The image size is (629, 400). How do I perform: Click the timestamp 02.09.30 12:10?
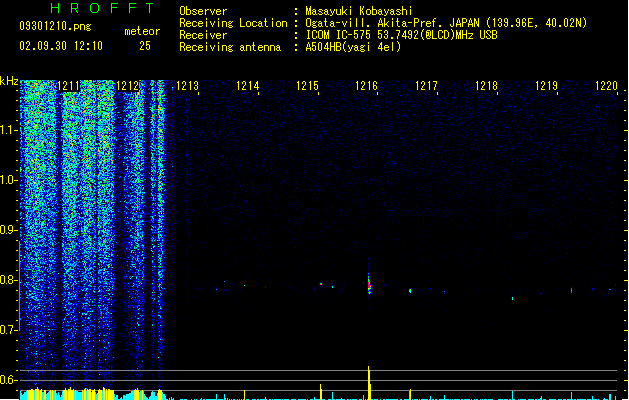61,46
